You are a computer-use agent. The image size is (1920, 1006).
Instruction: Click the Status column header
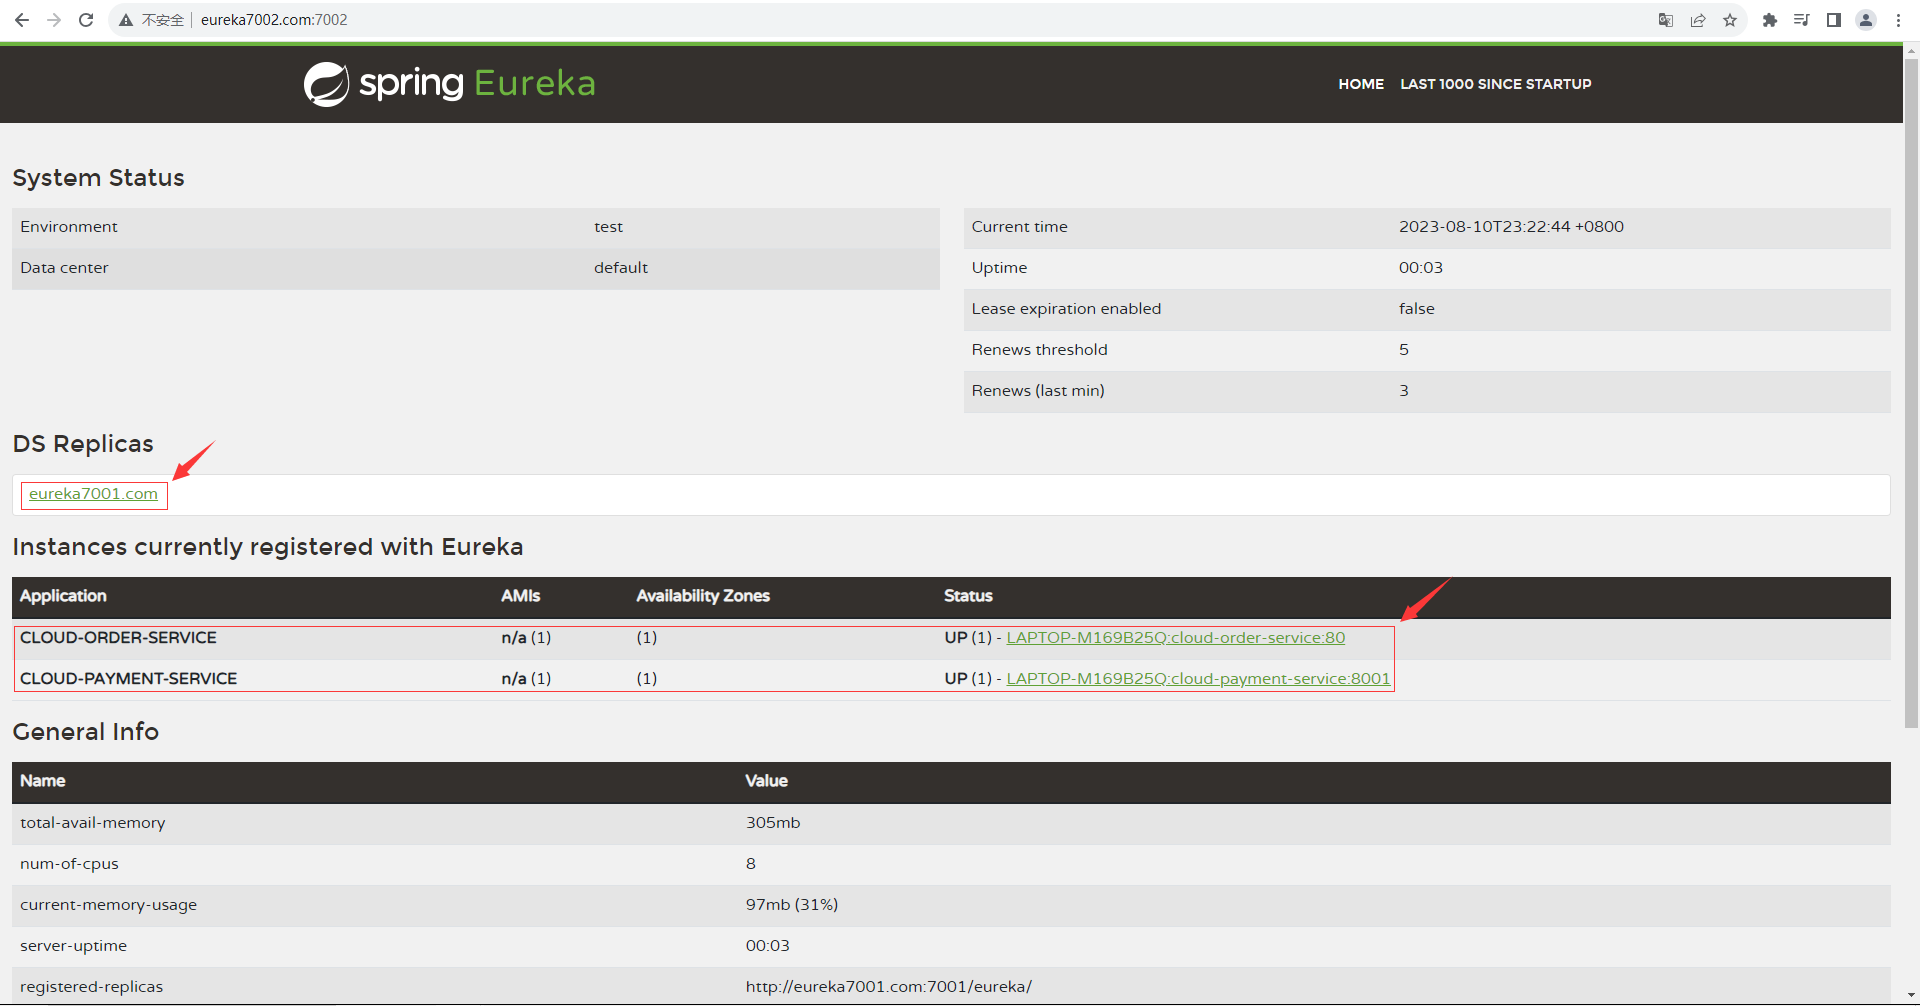click(968, 596)
